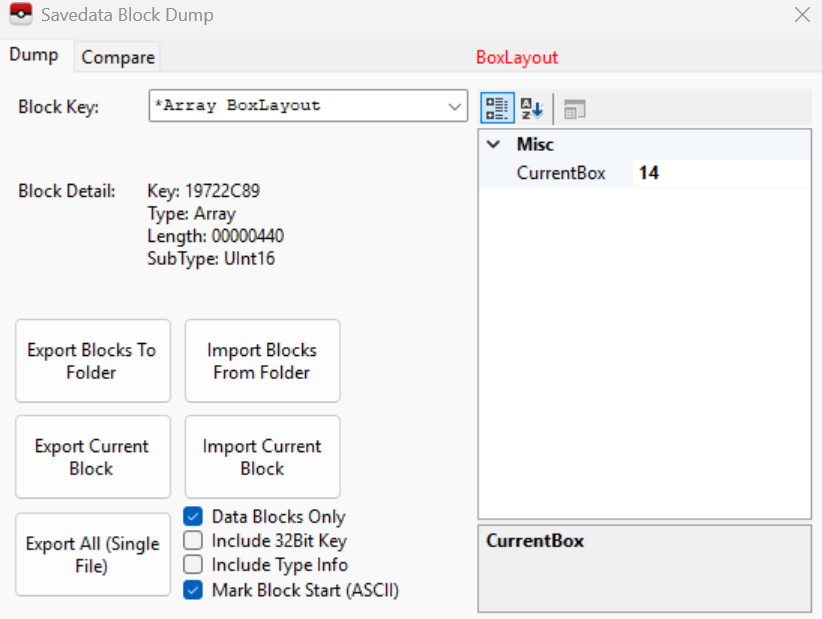Click the Pokeball app icon in title bar

pos(20,14)
